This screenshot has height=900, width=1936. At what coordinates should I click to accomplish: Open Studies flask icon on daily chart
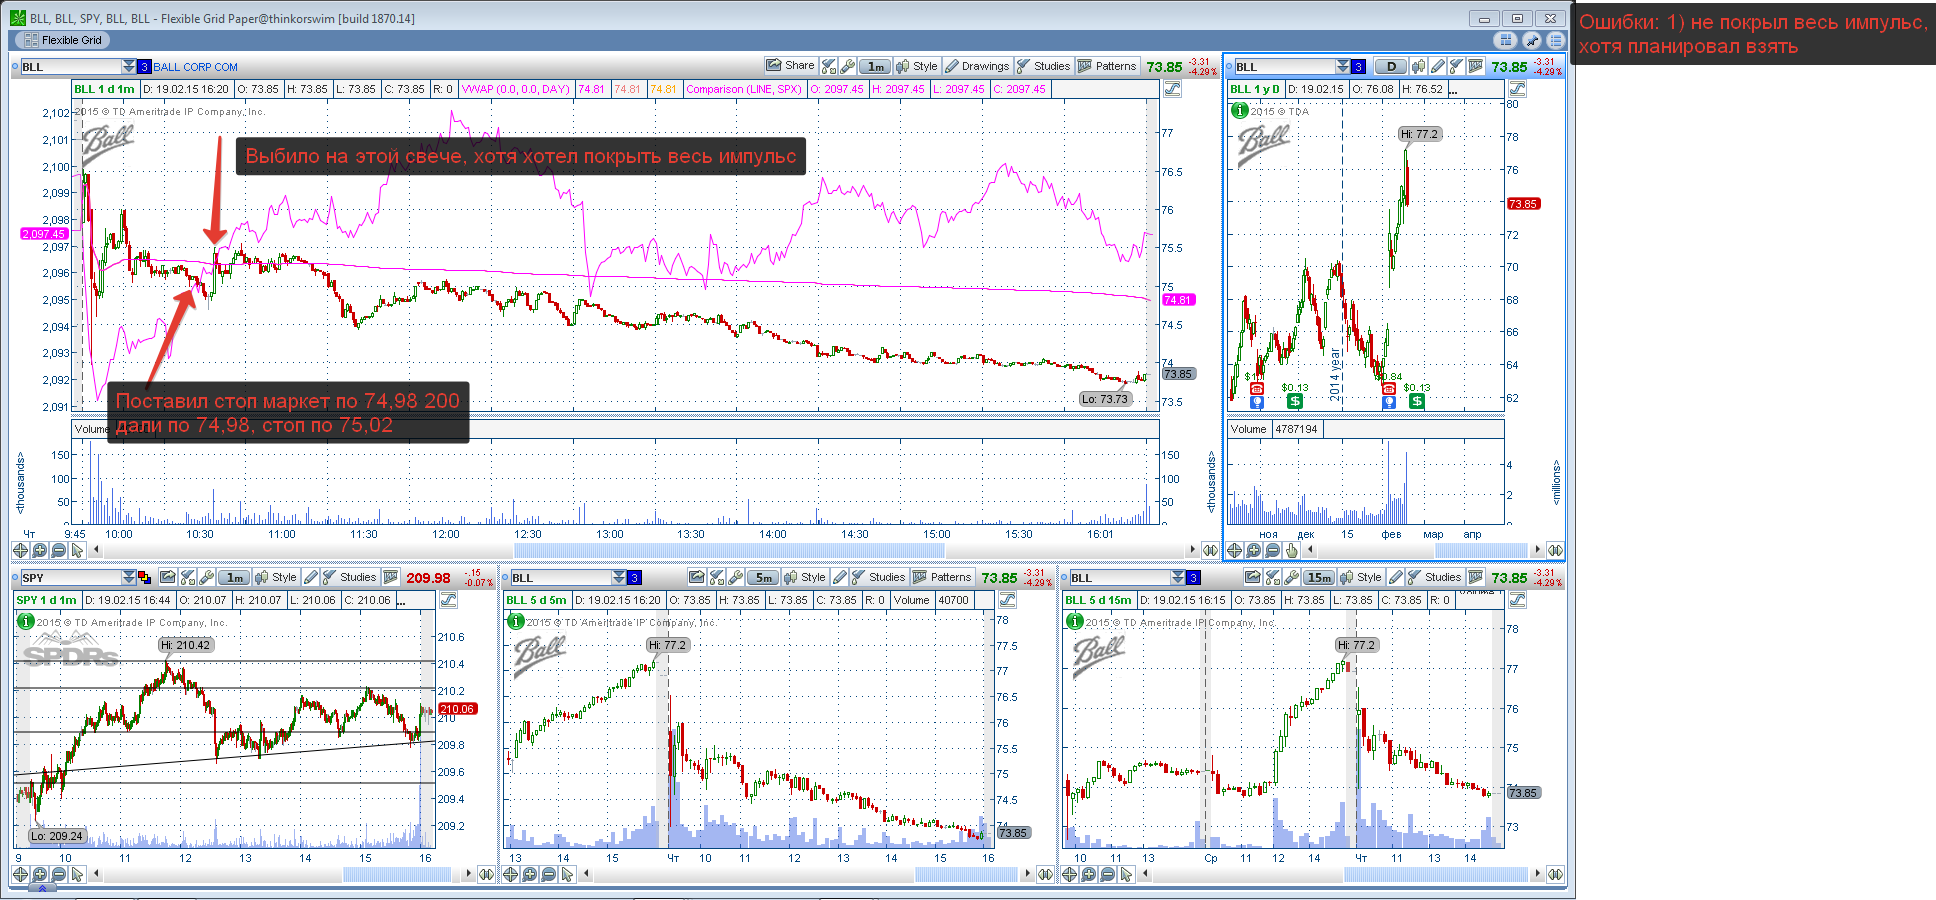[1456, 66]
